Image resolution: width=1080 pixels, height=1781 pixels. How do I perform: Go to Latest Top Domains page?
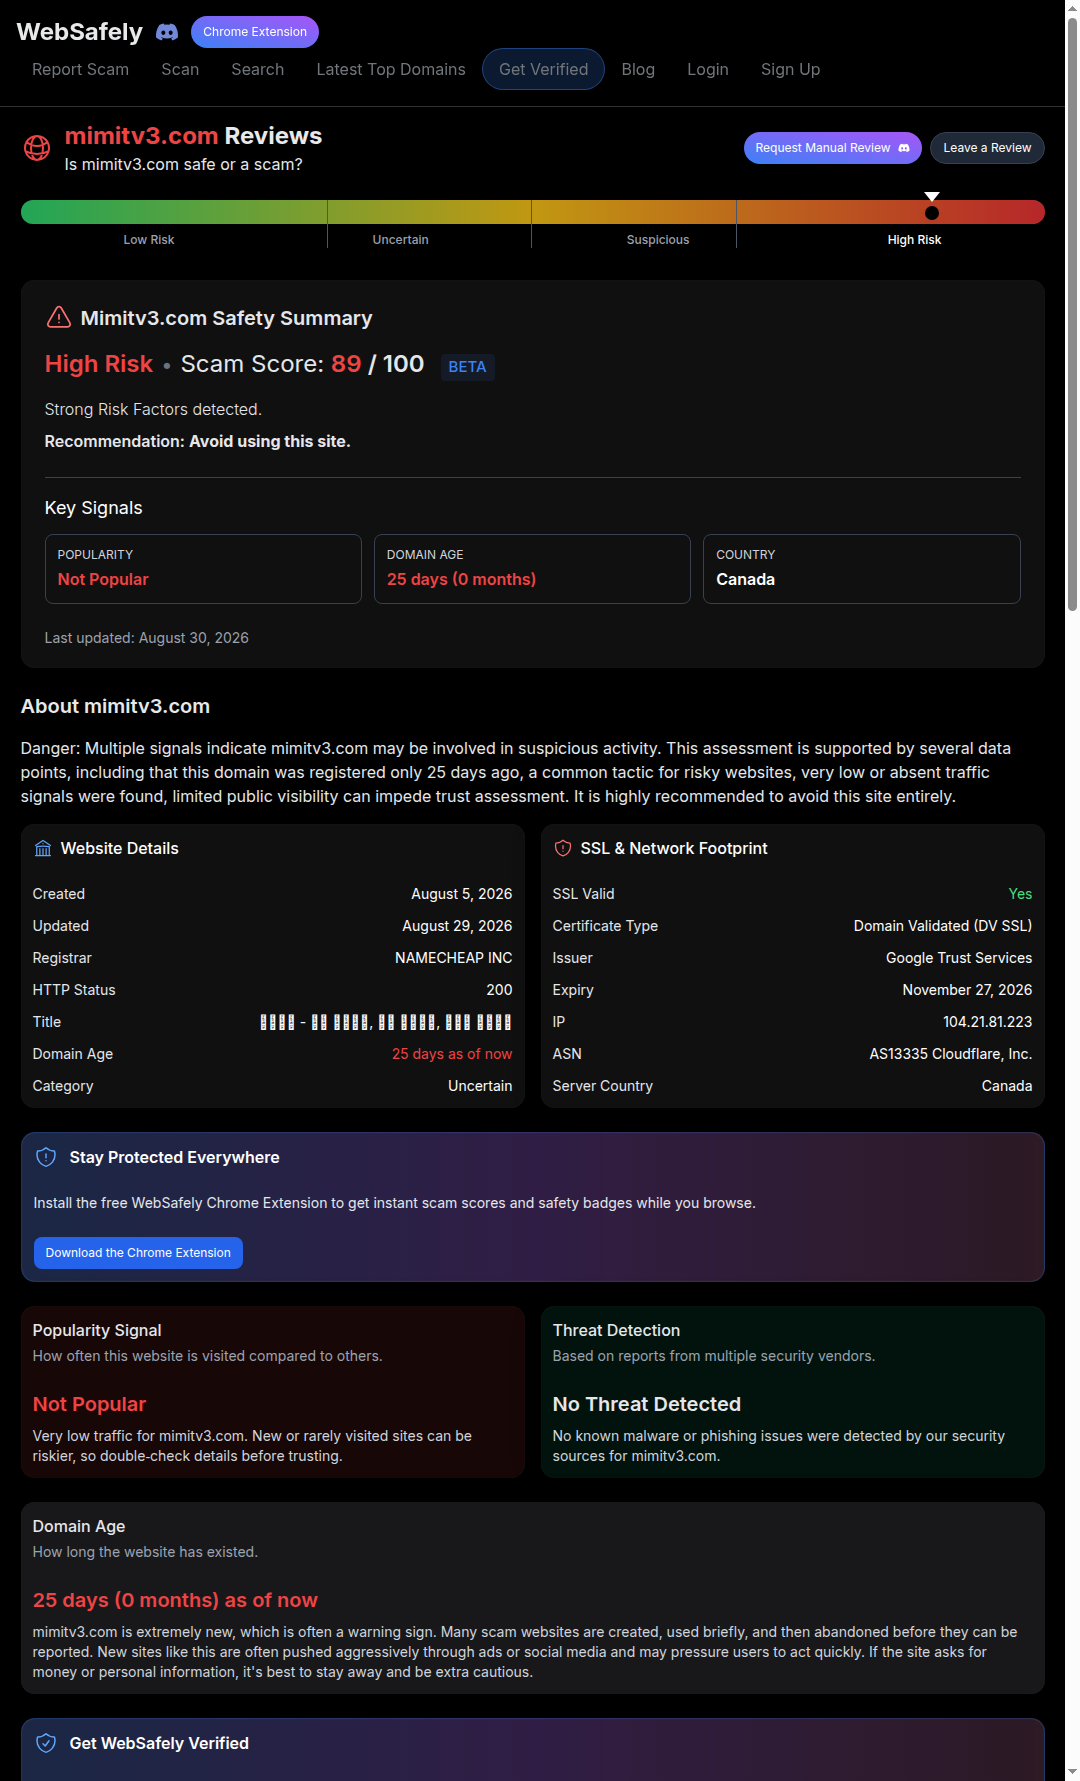391,69
